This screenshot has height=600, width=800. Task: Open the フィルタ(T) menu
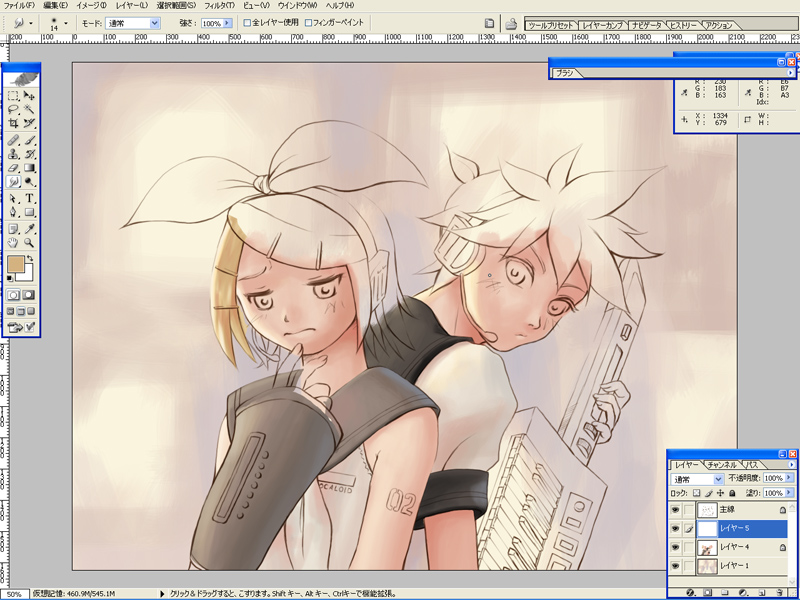point(219,5)
